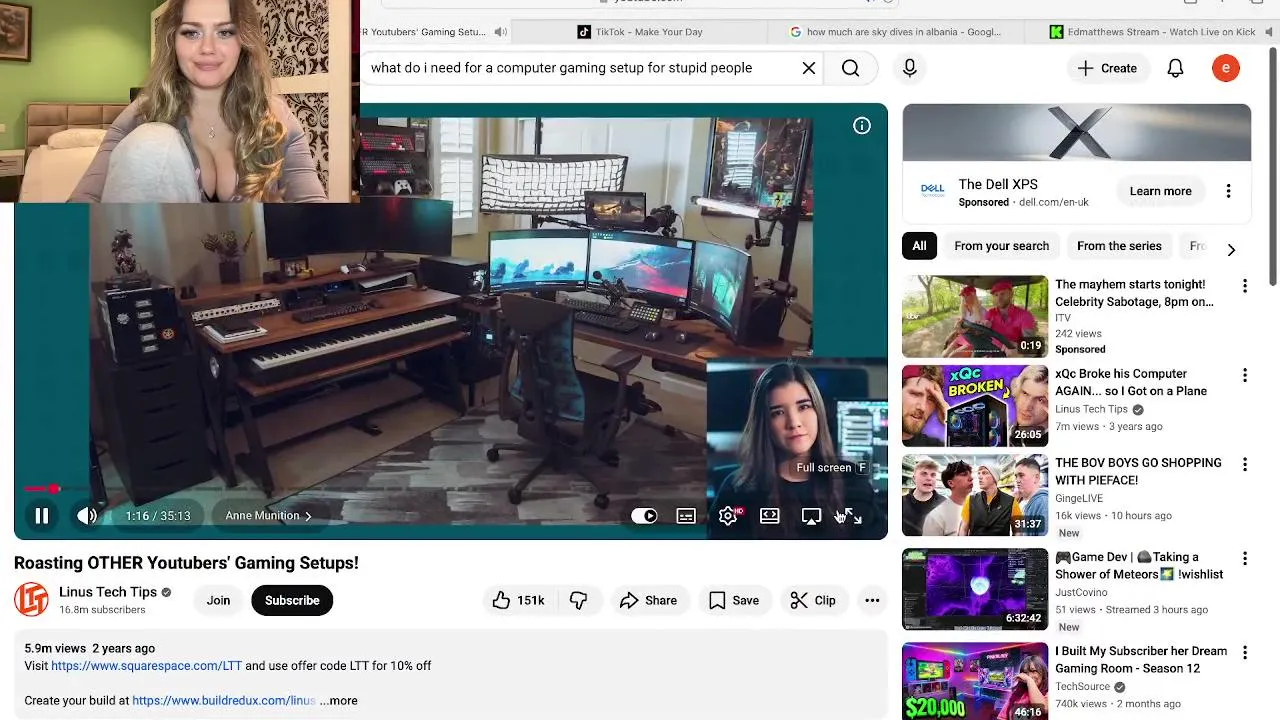Click the Dell logo in ad
This screenshot has height=720, width=1280.
(932, 190)
